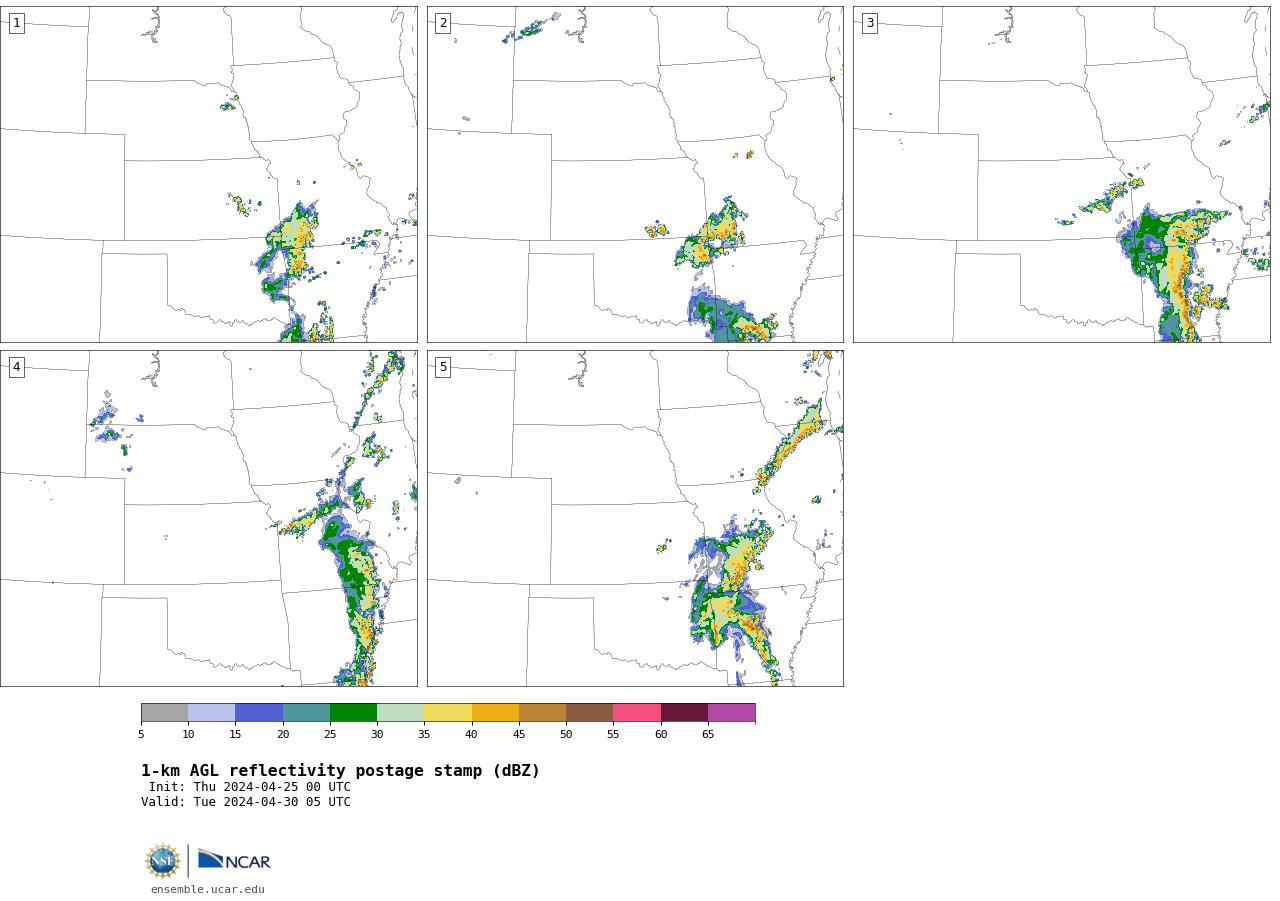Image resolution: width=1280 pixels, height=901 pixels.
Task: Click the NSF logo icon
Action: [x=162, y=861]
